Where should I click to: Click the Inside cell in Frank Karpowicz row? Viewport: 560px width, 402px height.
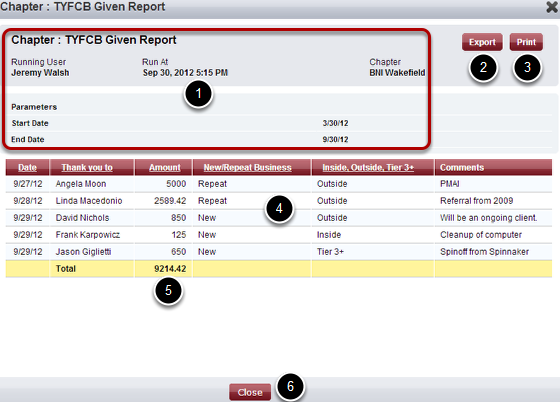tap(329, 235)
